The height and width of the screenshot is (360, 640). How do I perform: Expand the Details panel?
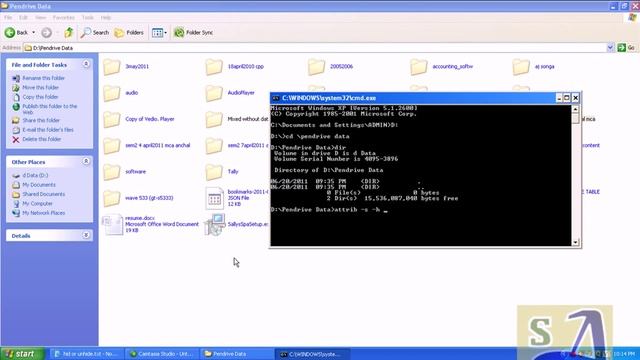[x=86, y=235]
